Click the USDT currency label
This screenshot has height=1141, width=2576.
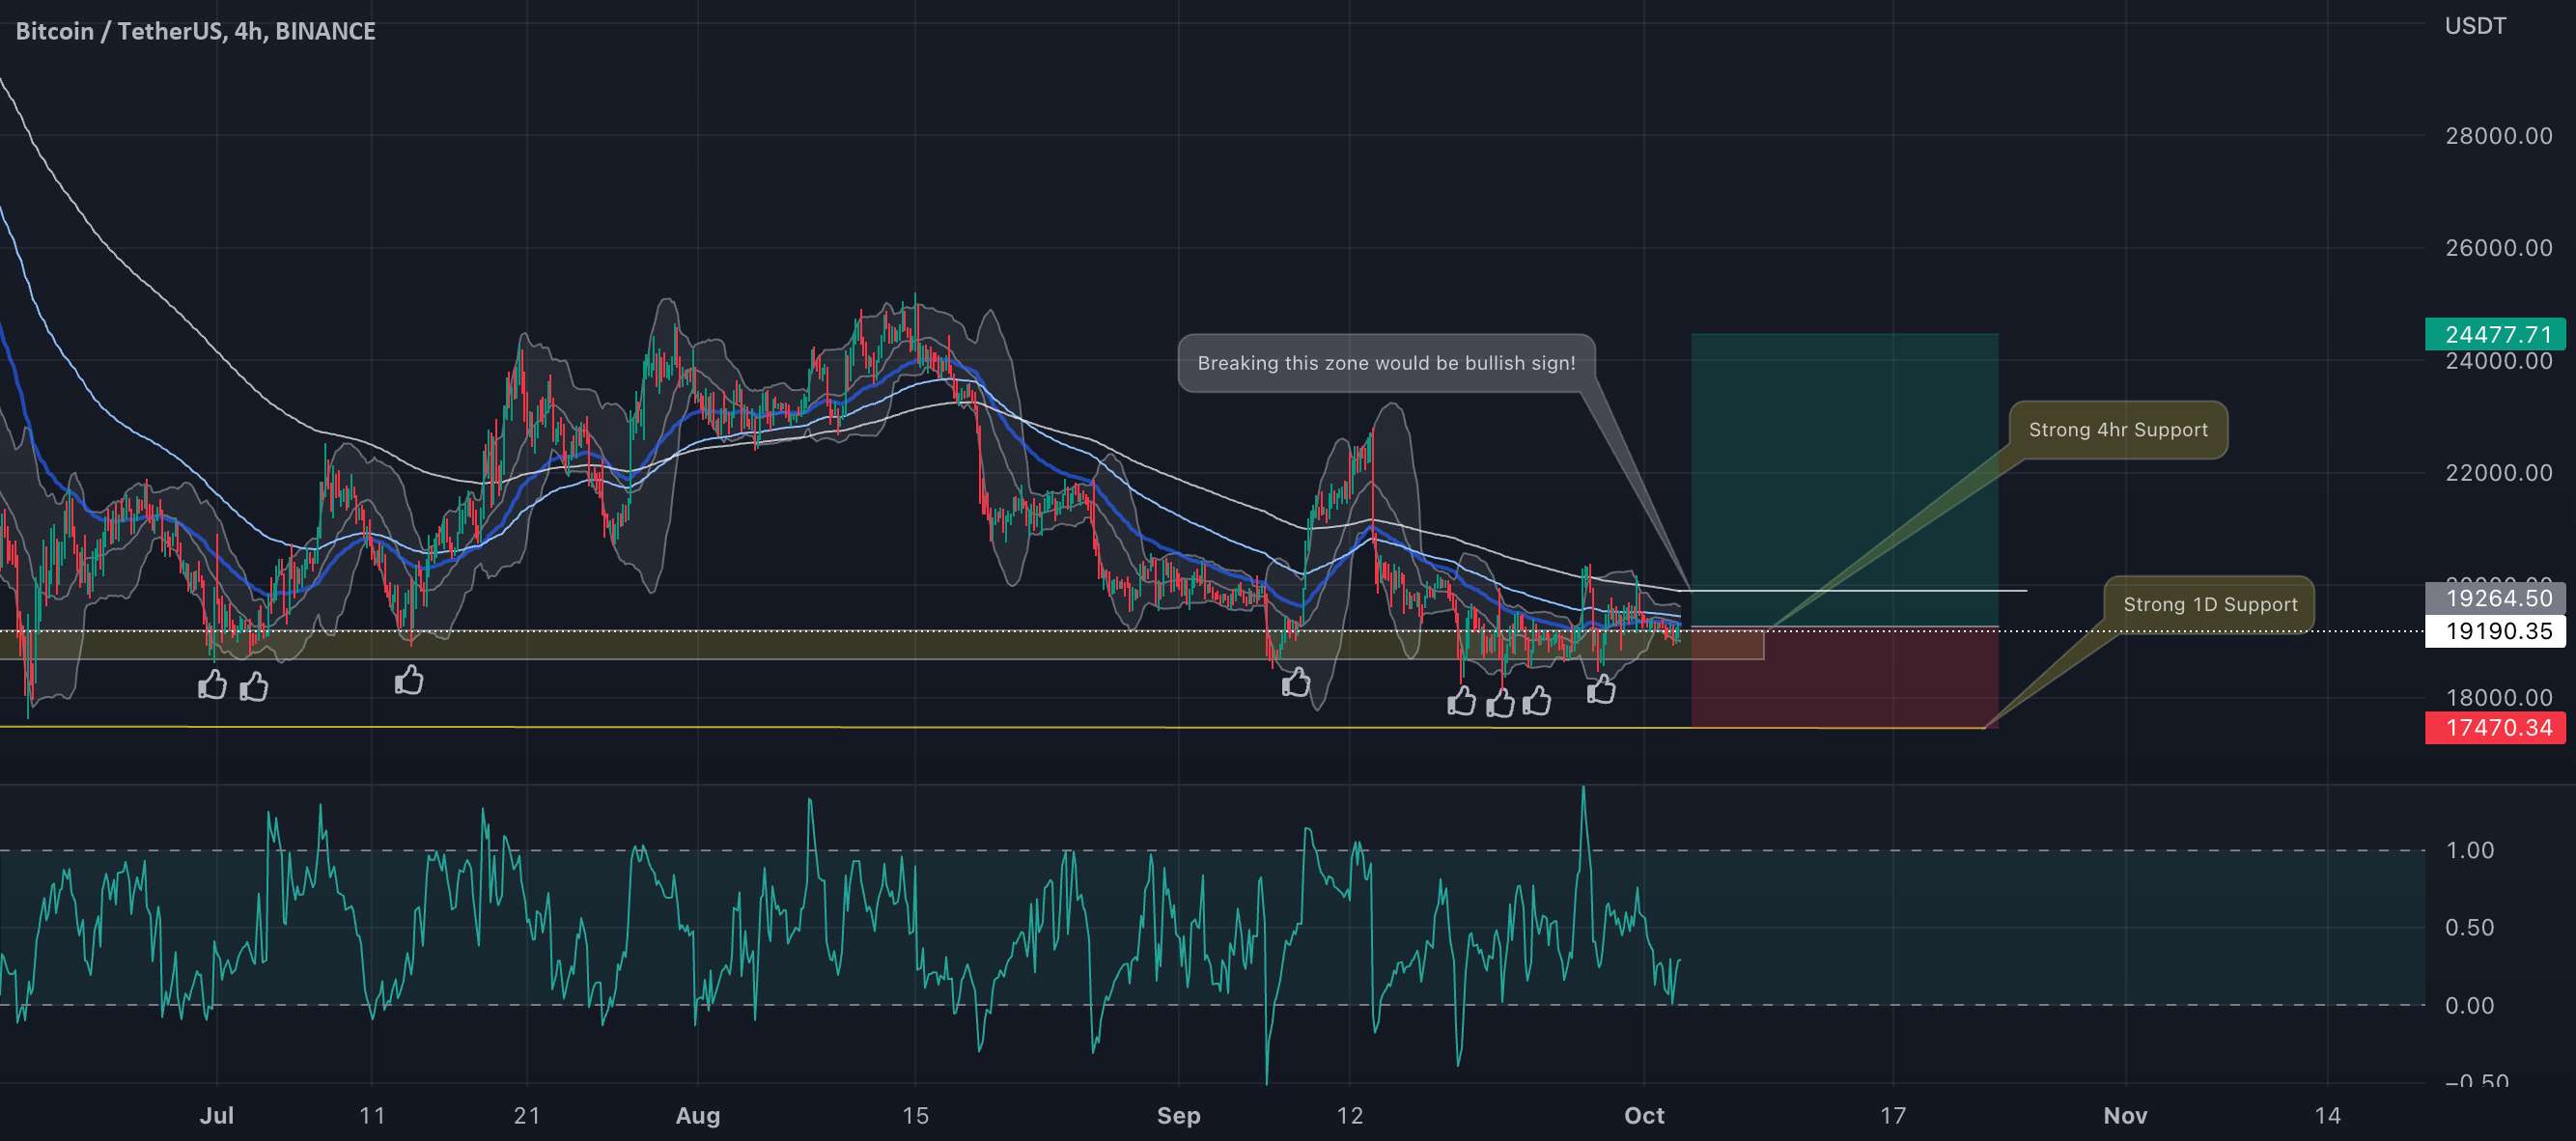pyautogui.click(x=2475, y=26)
